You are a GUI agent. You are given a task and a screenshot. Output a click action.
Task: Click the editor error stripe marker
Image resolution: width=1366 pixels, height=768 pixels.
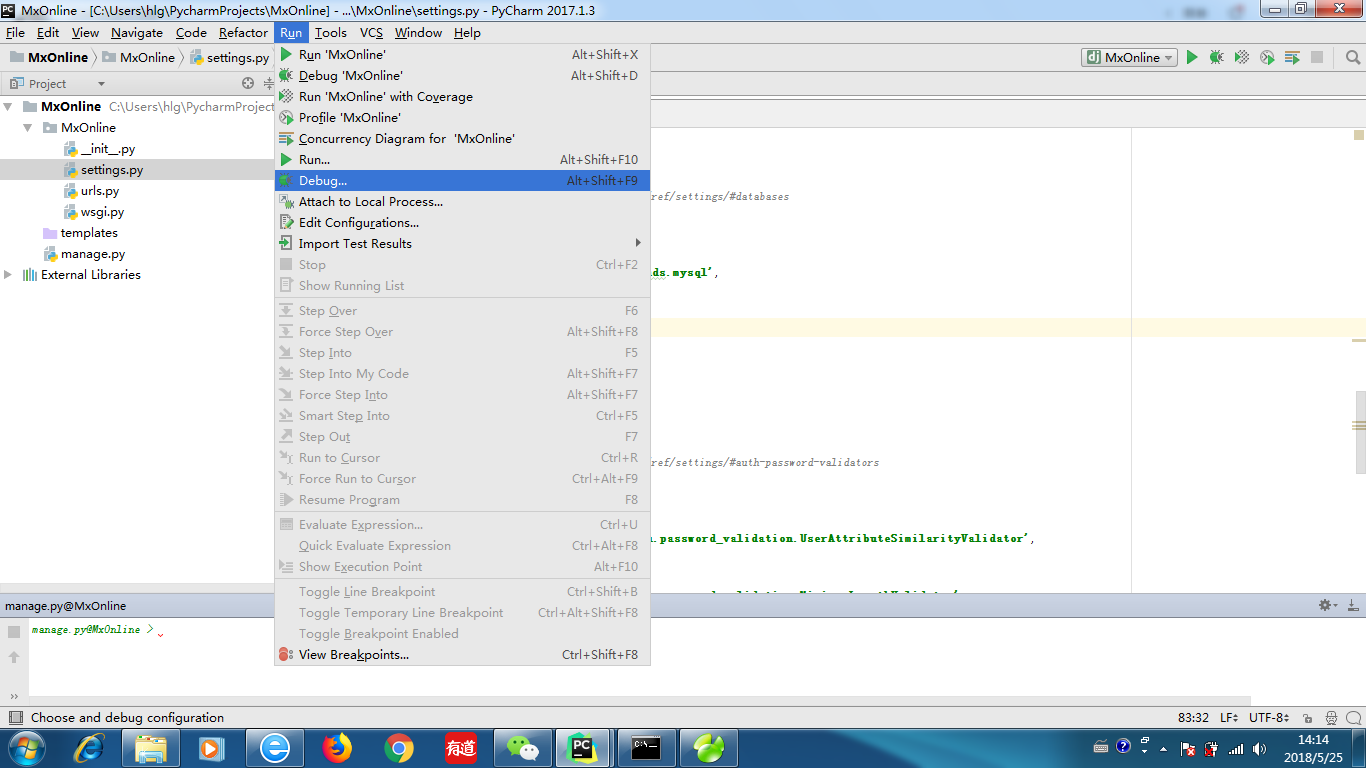pyautogui.click(x=1359, y=134)
